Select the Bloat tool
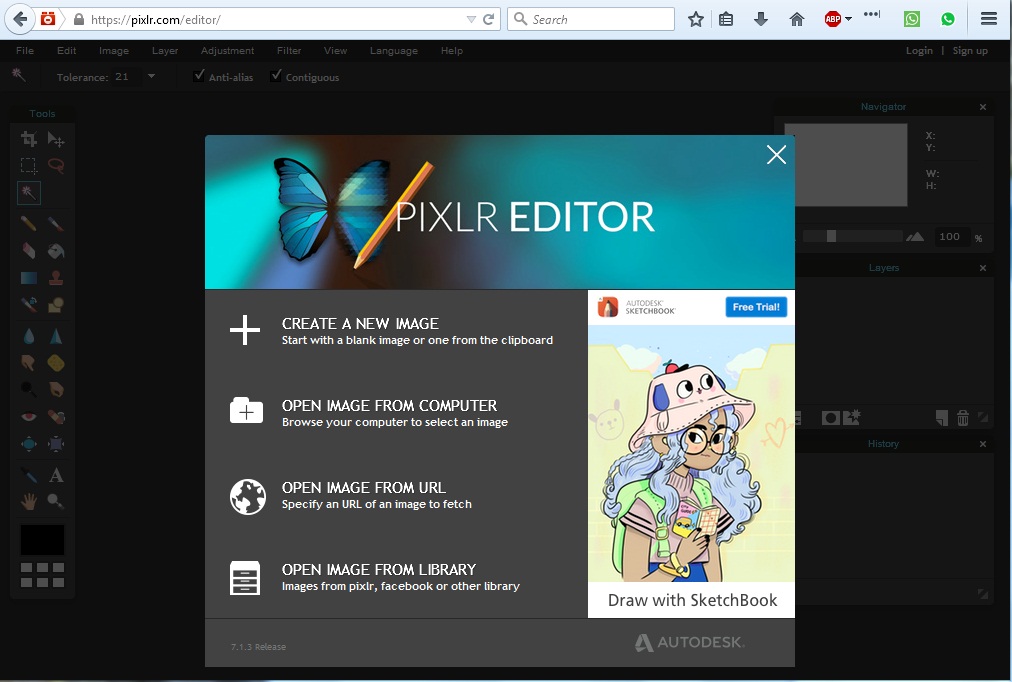The image size is (1012, 682). click(28, 443)
